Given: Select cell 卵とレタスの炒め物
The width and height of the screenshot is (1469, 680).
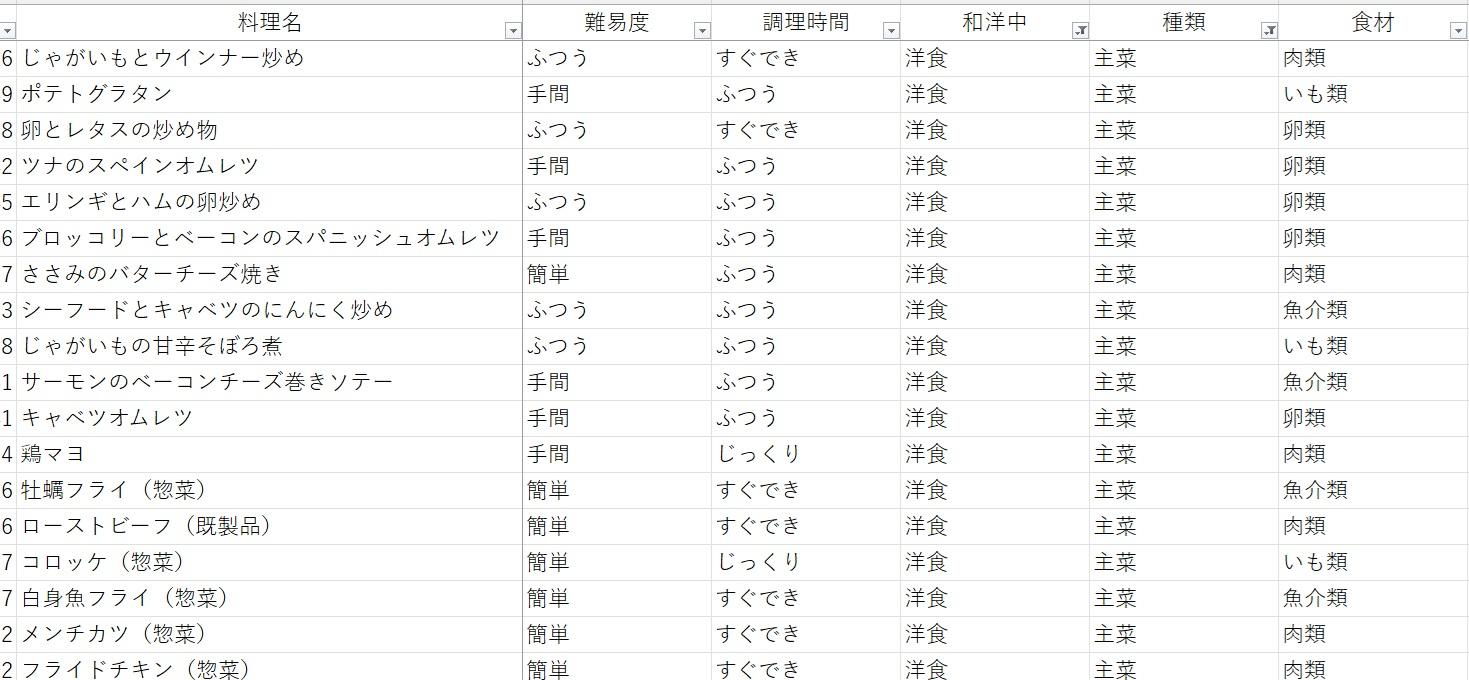Looking at the screenshot, I should (270, 130).
